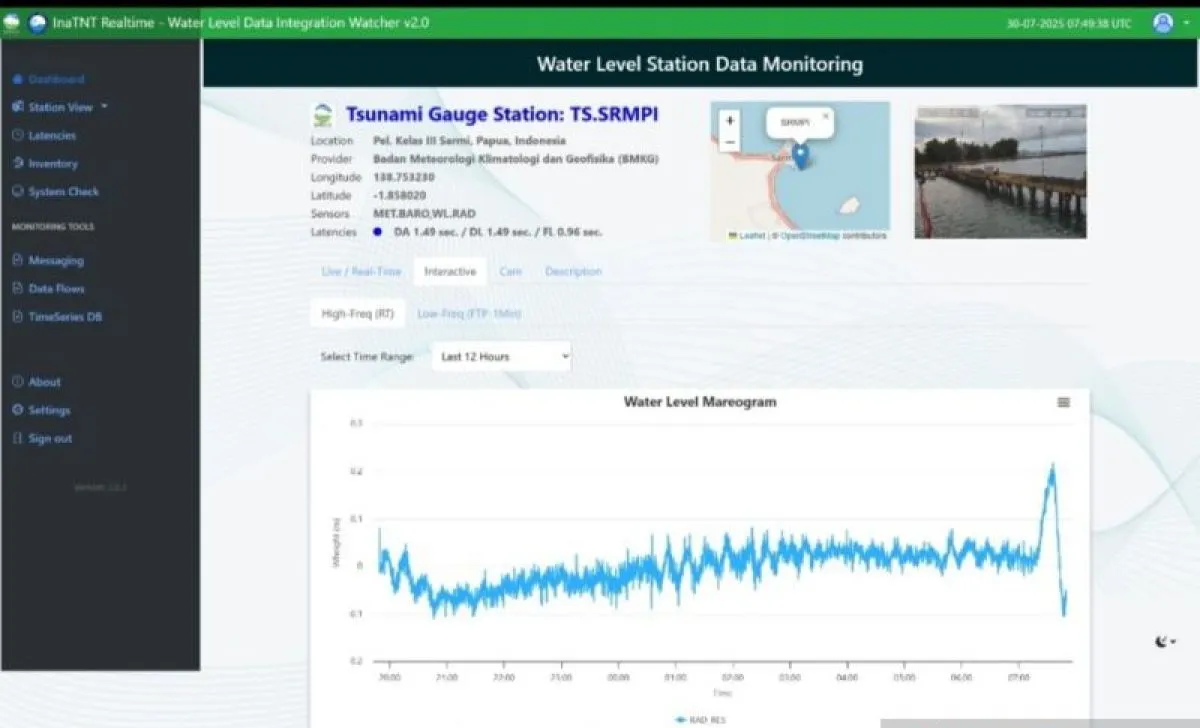Toggle the RAD RES series in chart legend
This screenshot has height=728, width=1200.
coord(699,718)
